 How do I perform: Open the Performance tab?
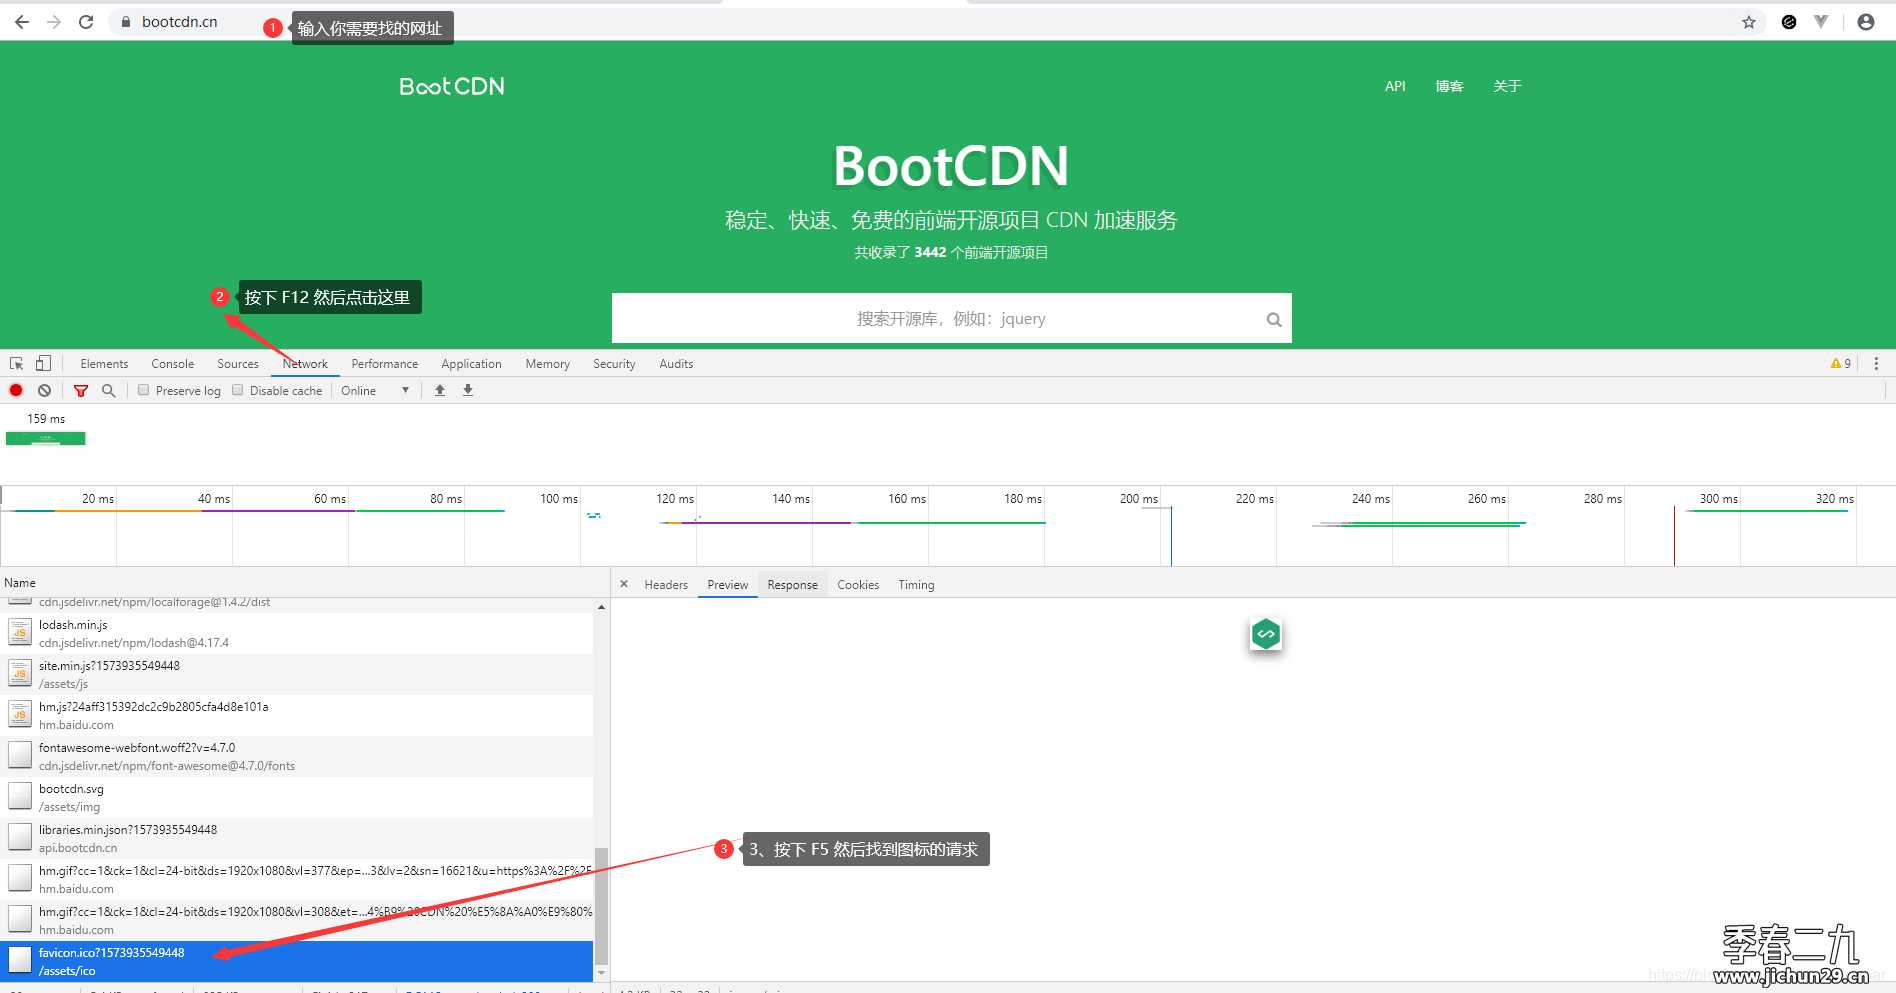[385, 364]
